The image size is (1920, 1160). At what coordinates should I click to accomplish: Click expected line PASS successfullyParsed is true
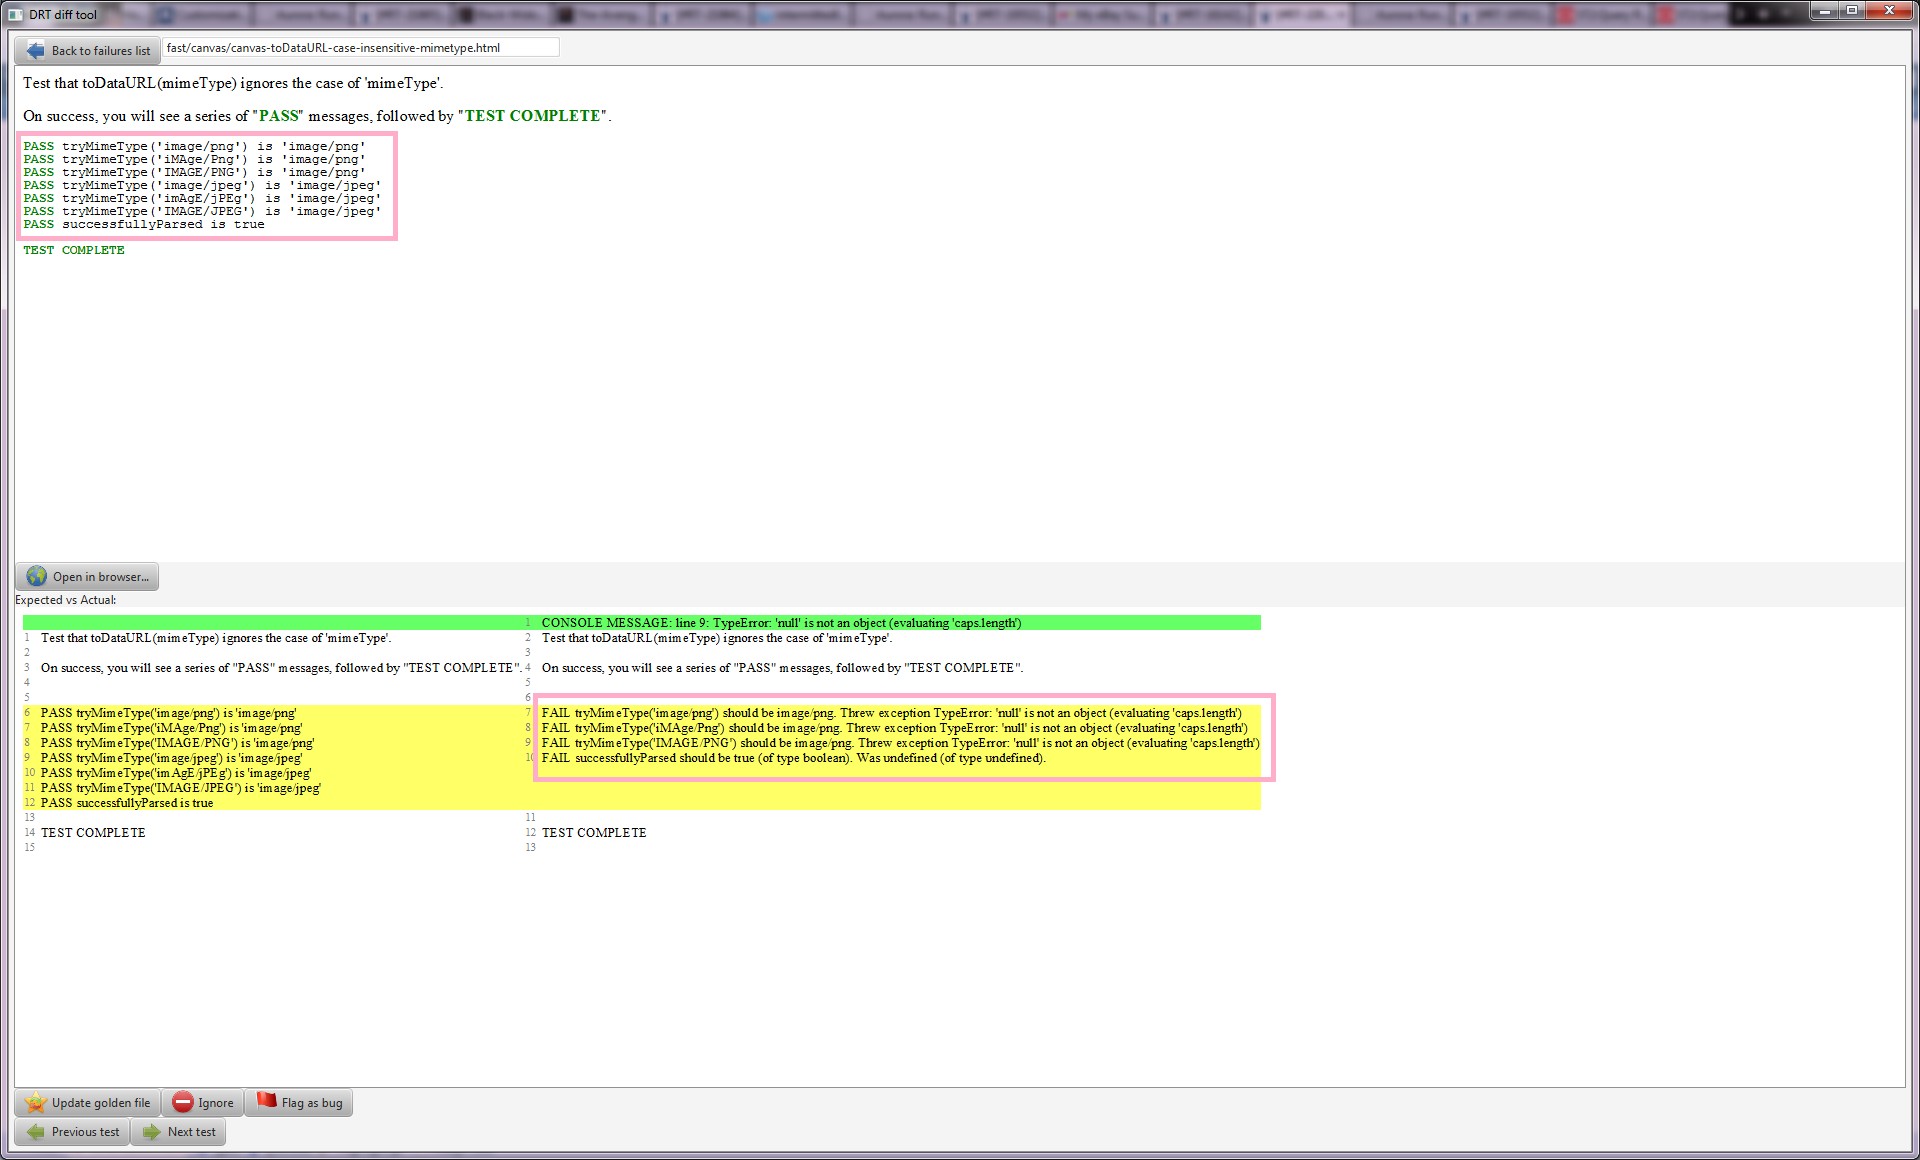tap(127, 803)
